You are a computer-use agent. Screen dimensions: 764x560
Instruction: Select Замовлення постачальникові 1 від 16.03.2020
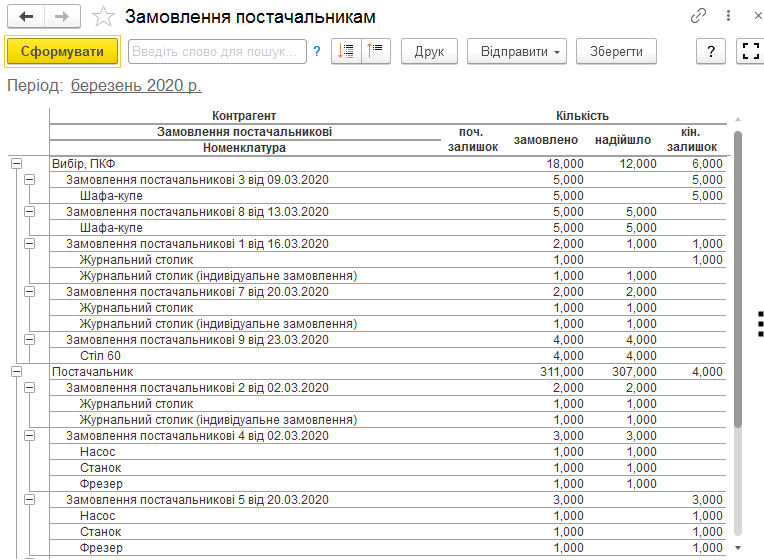tap(197, 244)
